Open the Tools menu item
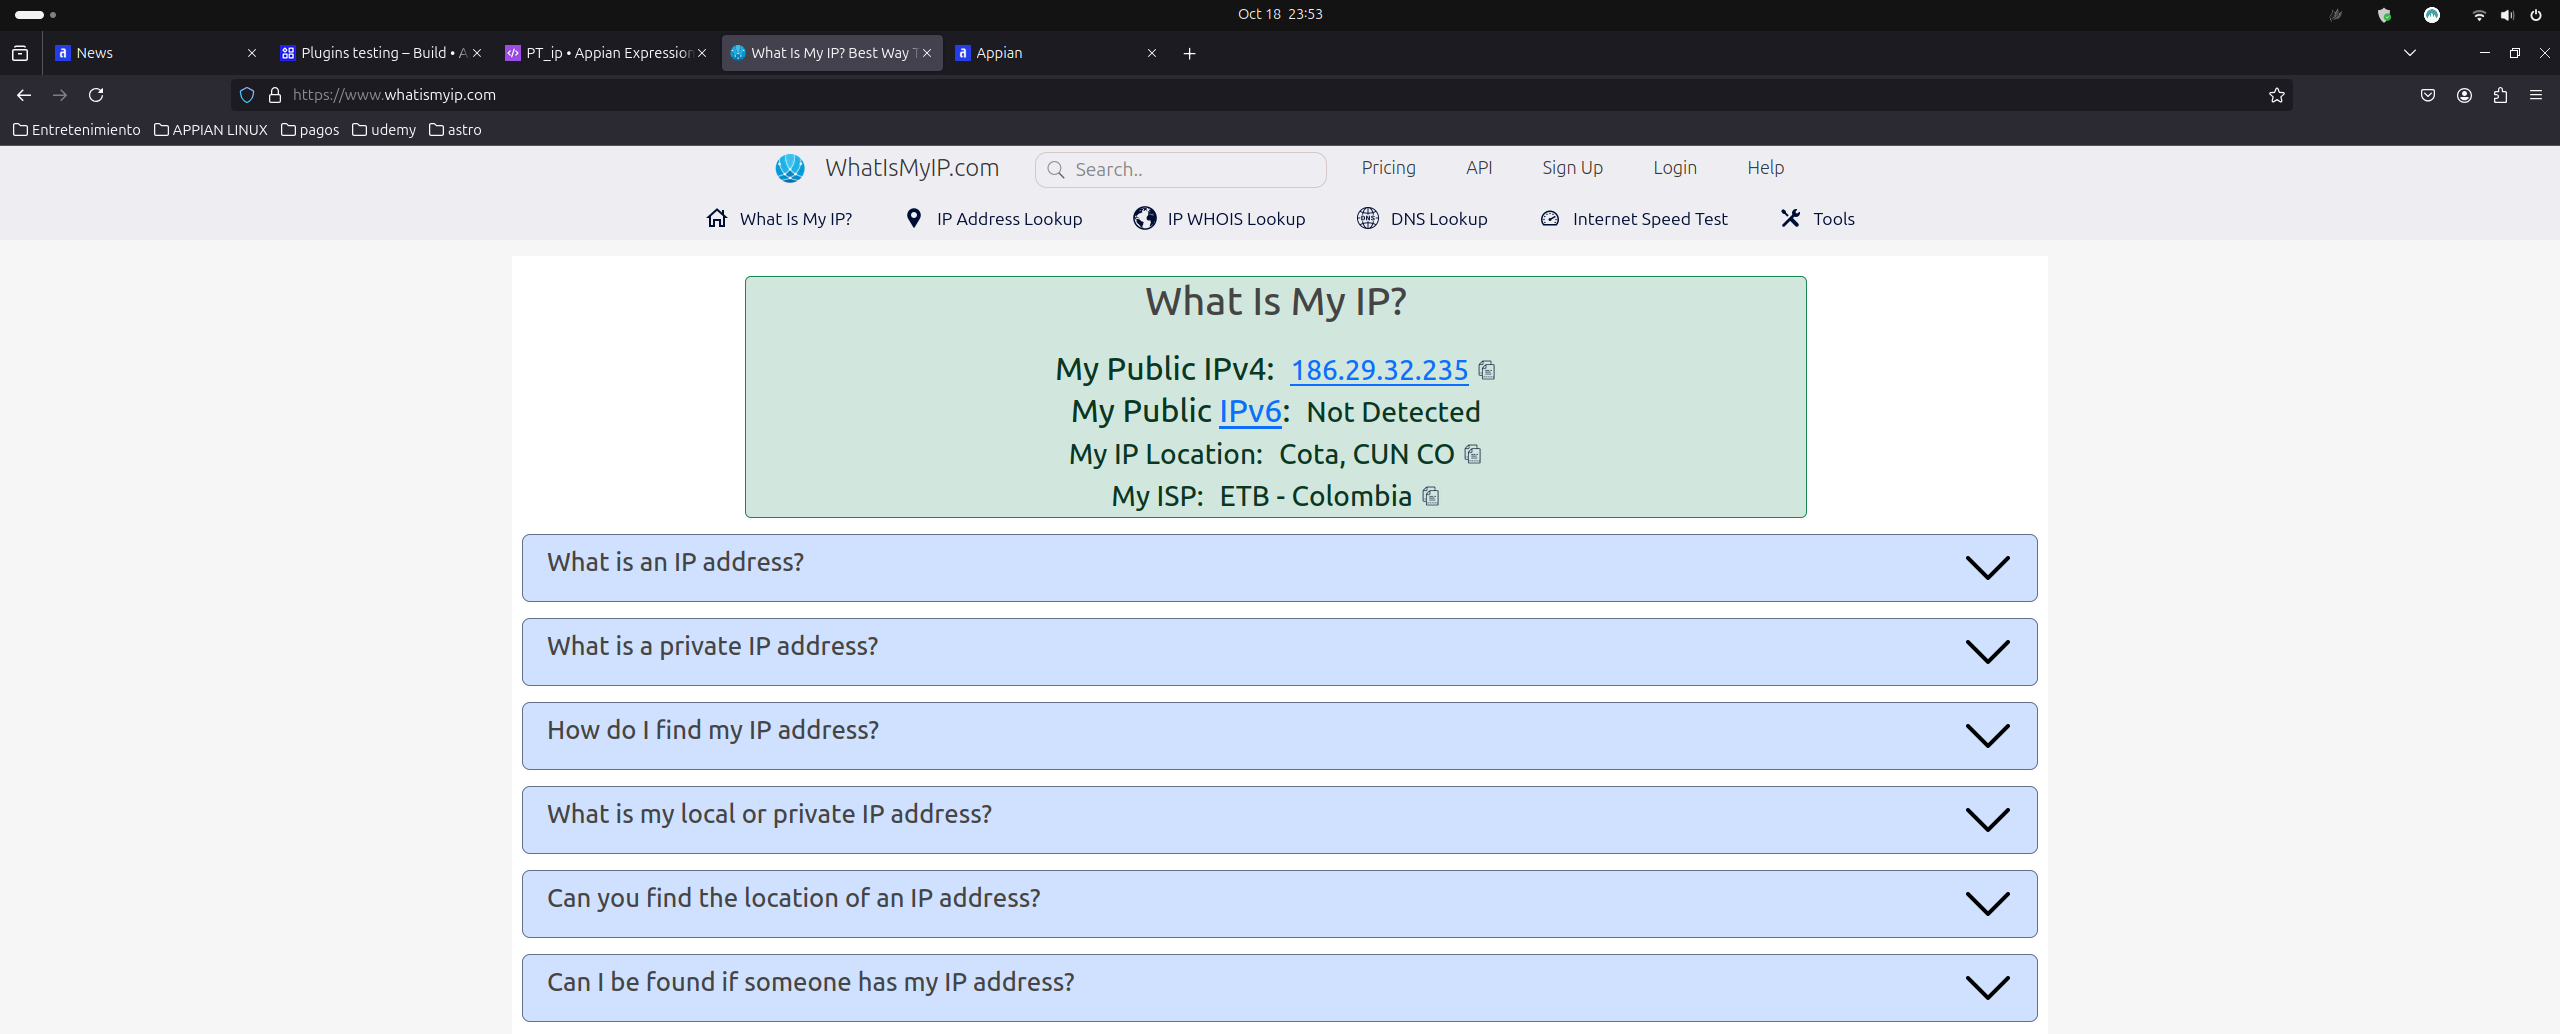Image resolution: width=2560 pixels, height=1034 pixels. pos(1818,219)
